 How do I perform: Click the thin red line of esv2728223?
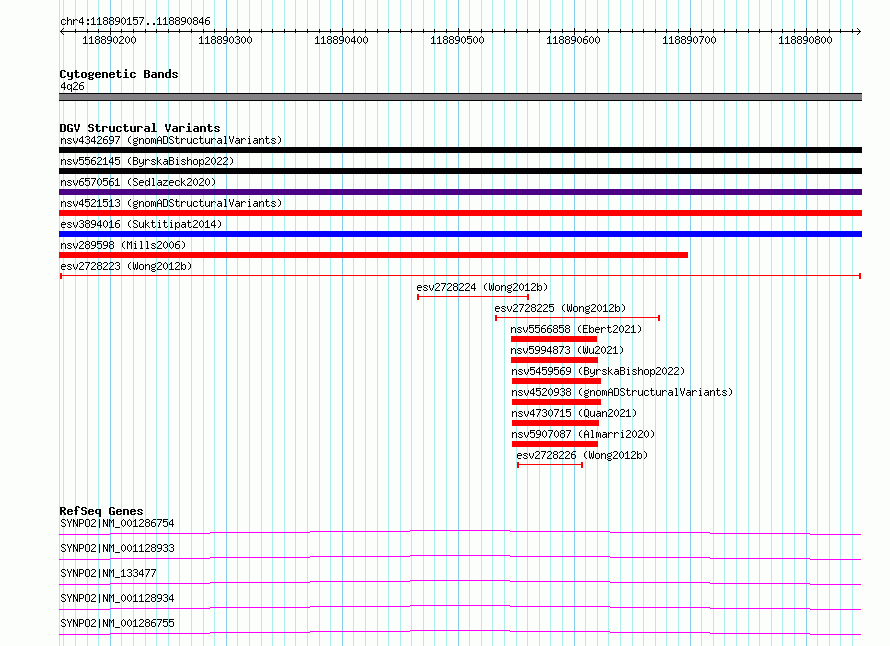point(460,276)
